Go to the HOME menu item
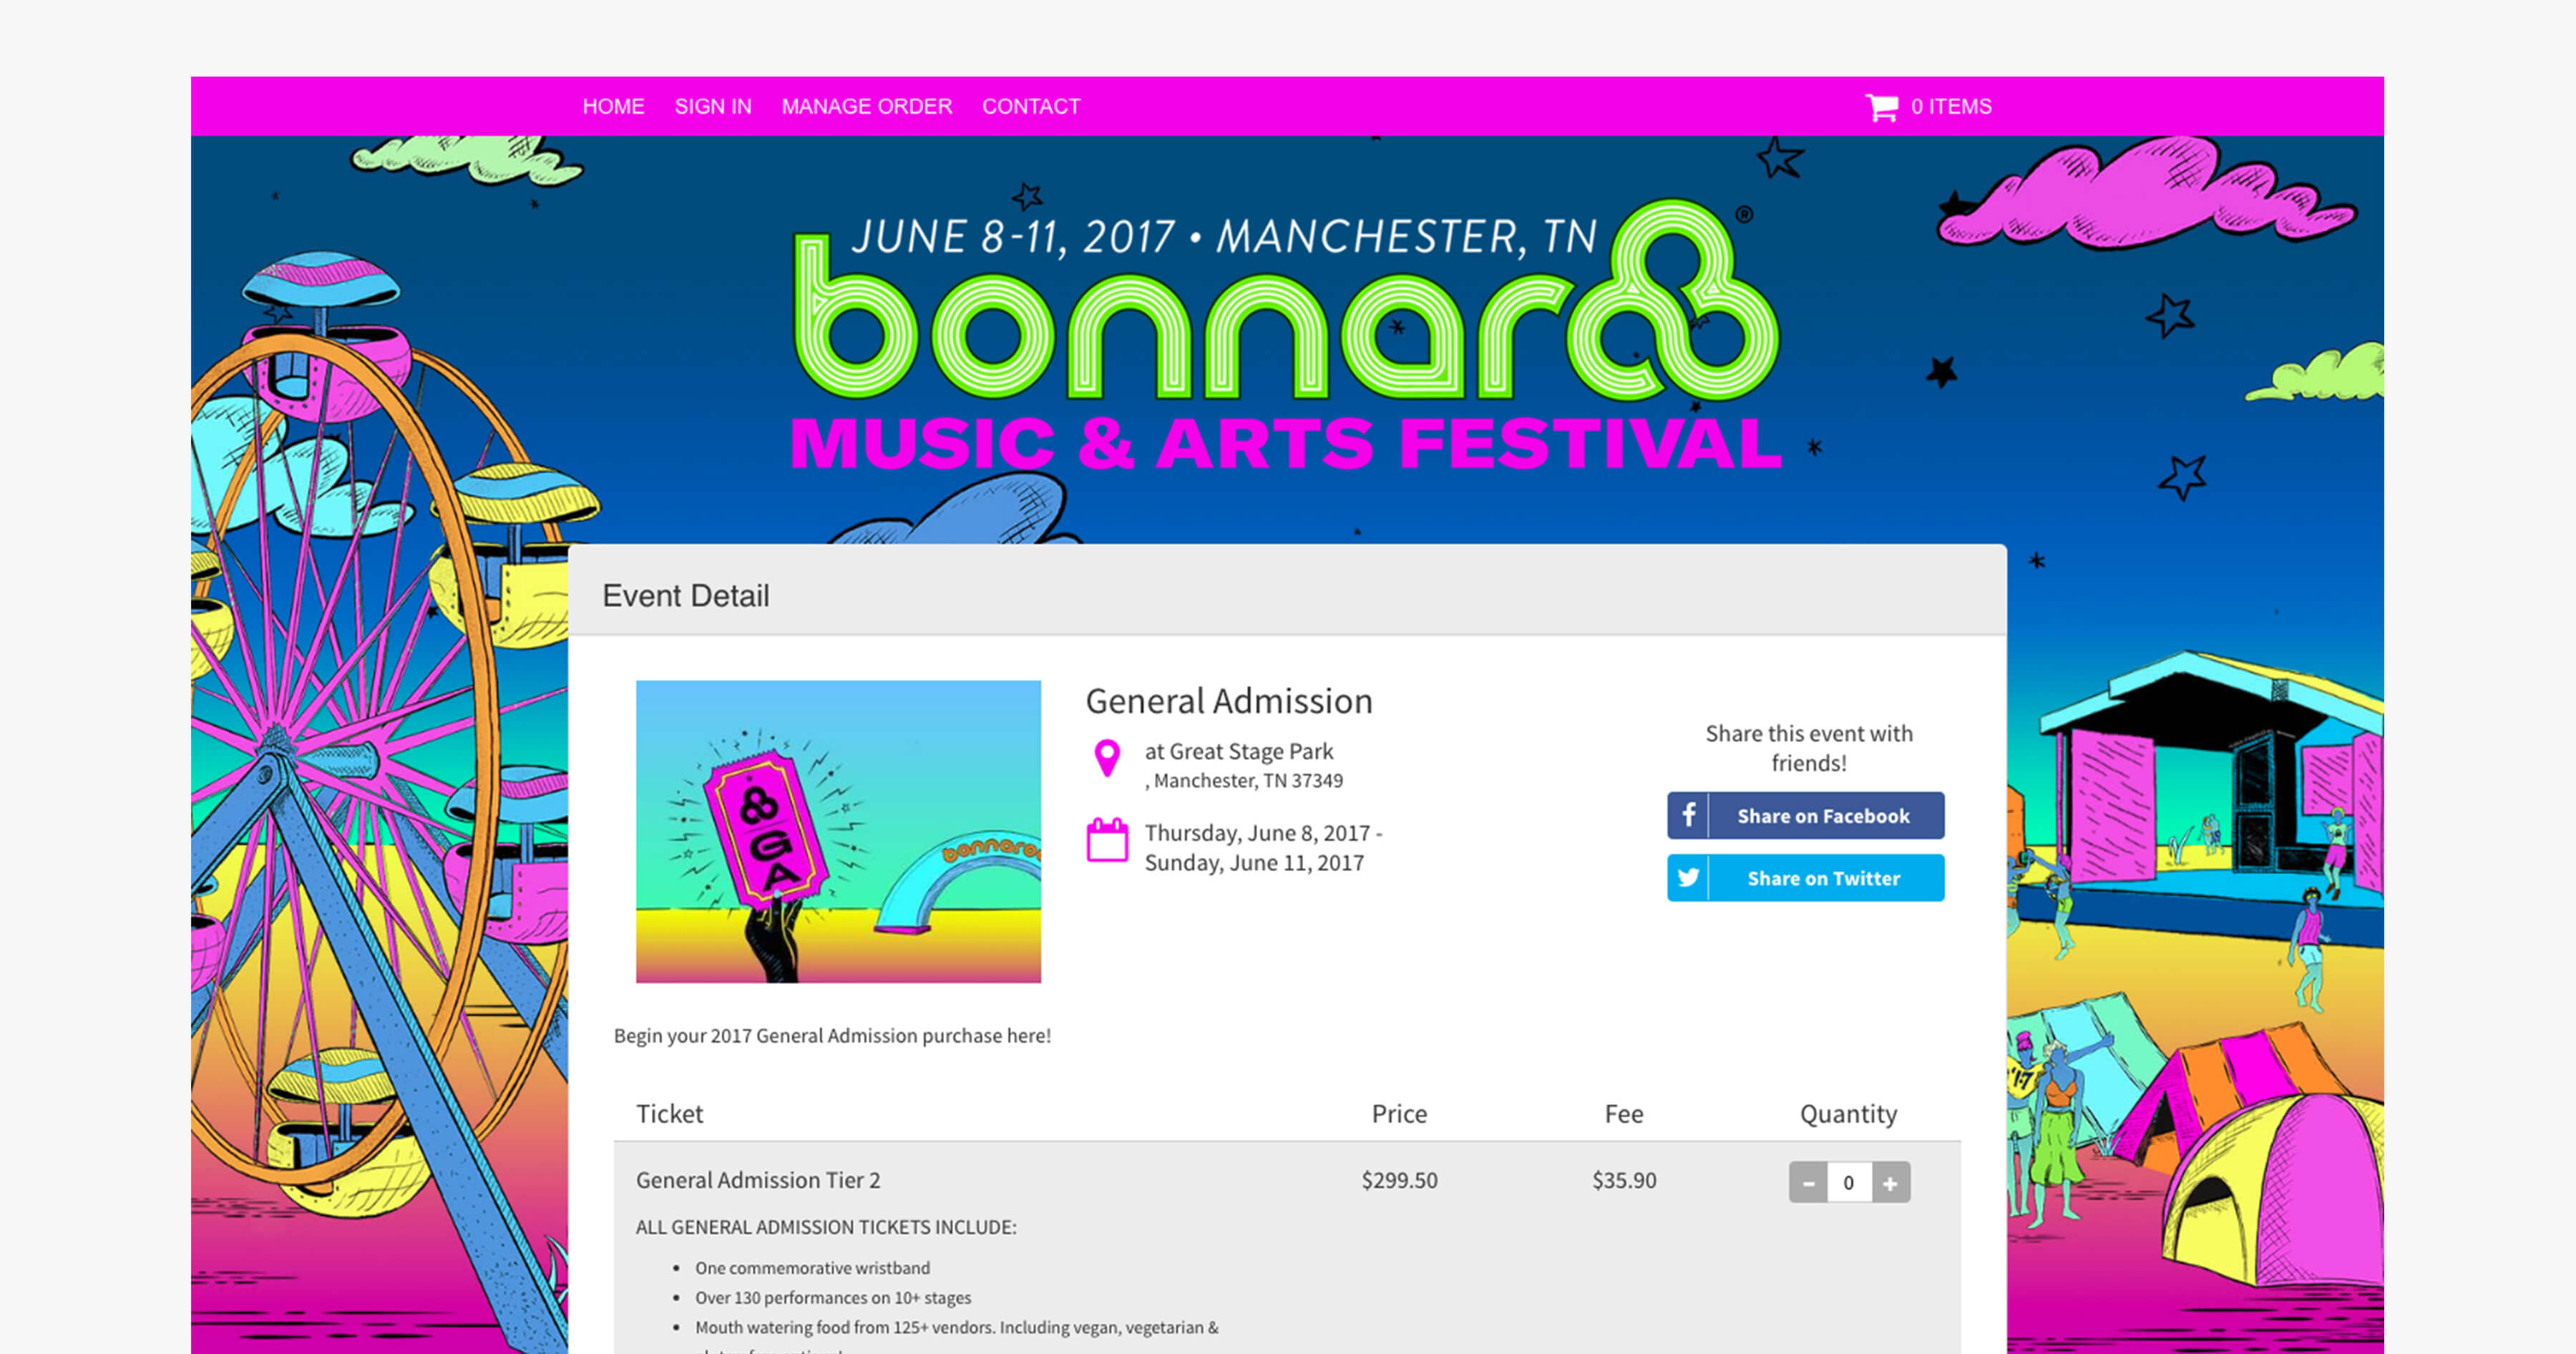This screenshot has height=1354, width=2576. [x=613, y=106]
